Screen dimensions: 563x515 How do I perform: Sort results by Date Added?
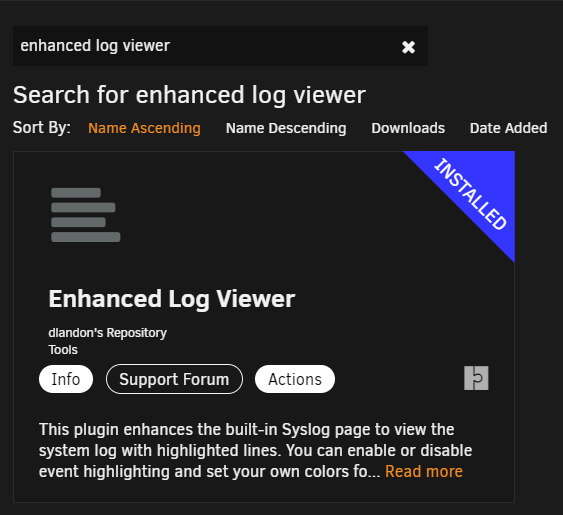coord(508,128)
